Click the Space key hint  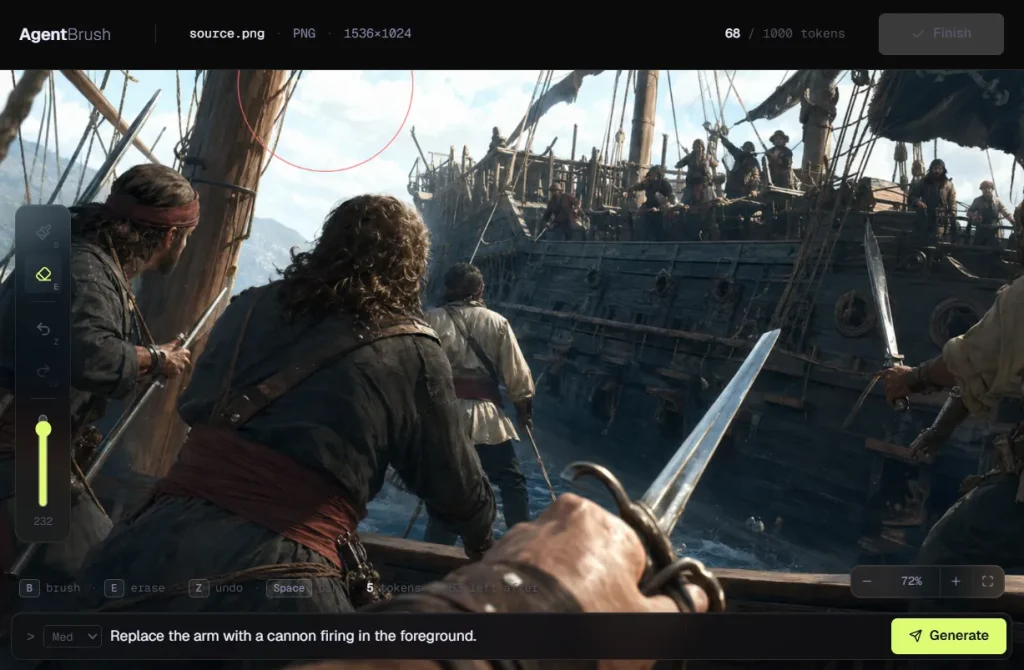(x=289, y=588)
